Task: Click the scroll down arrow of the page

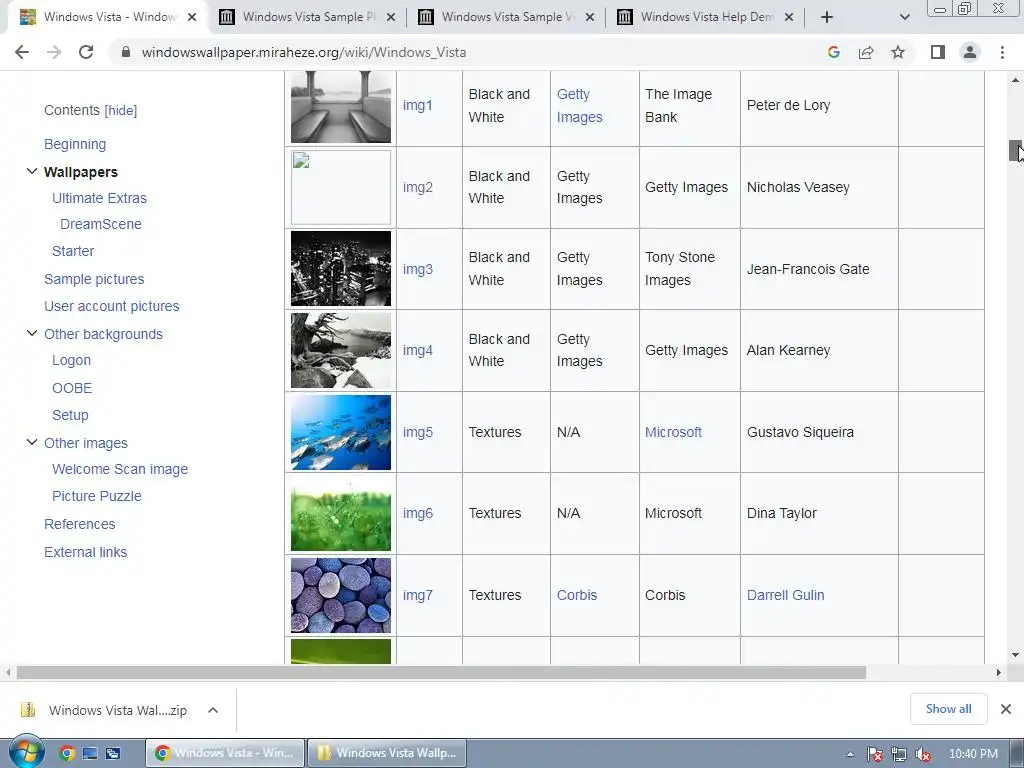Action: (1015, 655)
